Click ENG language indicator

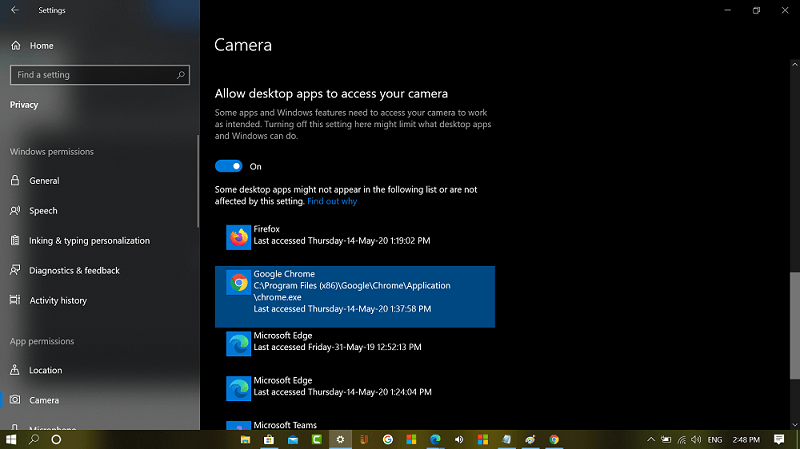click(715, 439)
